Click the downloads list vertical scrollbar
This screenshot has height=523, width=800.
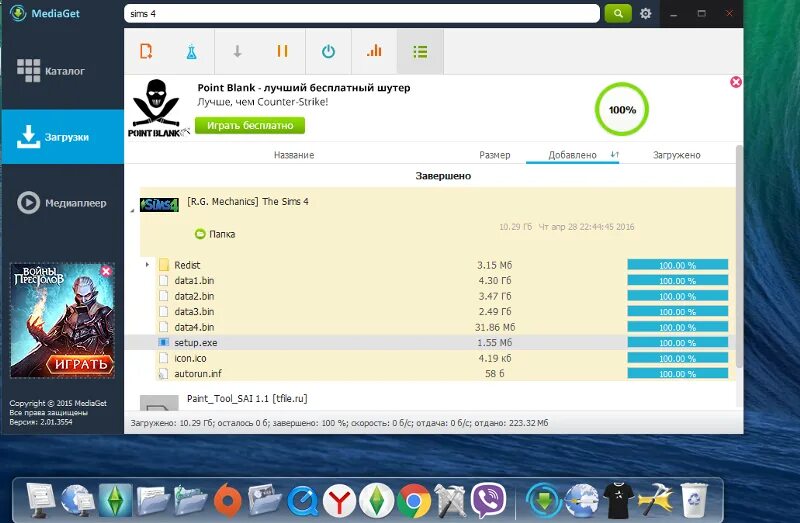click(x=739, y=255)
